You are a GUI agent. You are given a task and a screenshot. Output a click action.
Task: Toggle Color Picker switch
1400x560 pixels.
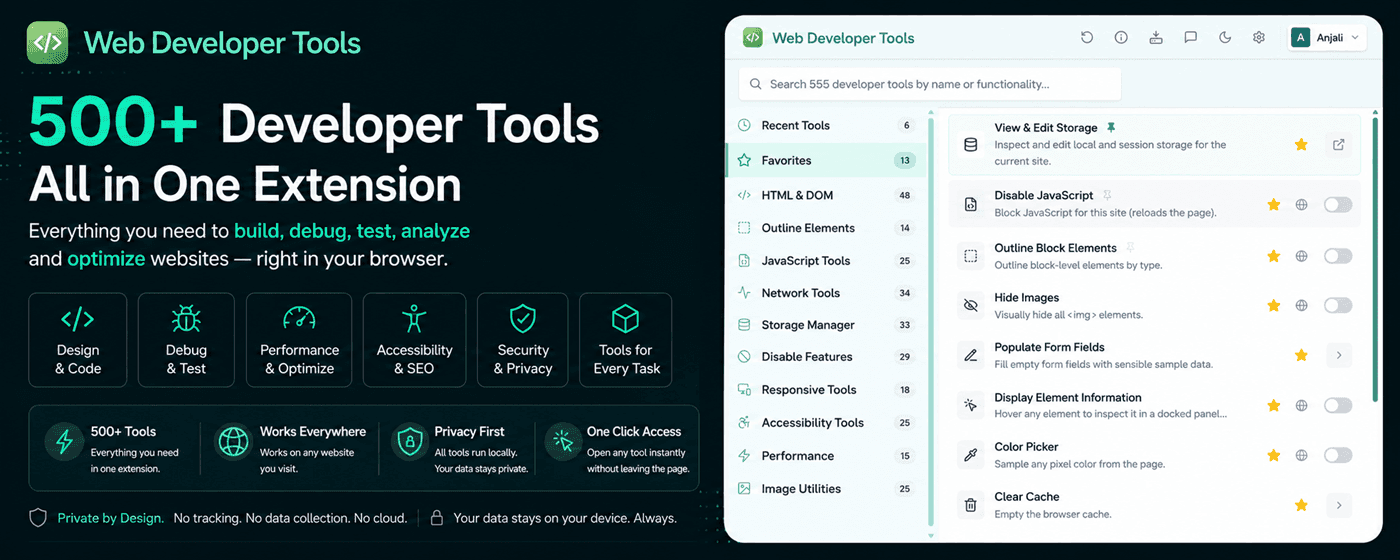tap(1338, 455)
